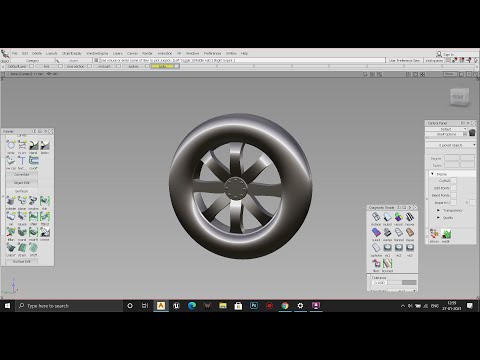The width and height of the screenshot is (480, 360).
Task: Toggle the midpart layer checkbox
Action: tap(118, 66)
